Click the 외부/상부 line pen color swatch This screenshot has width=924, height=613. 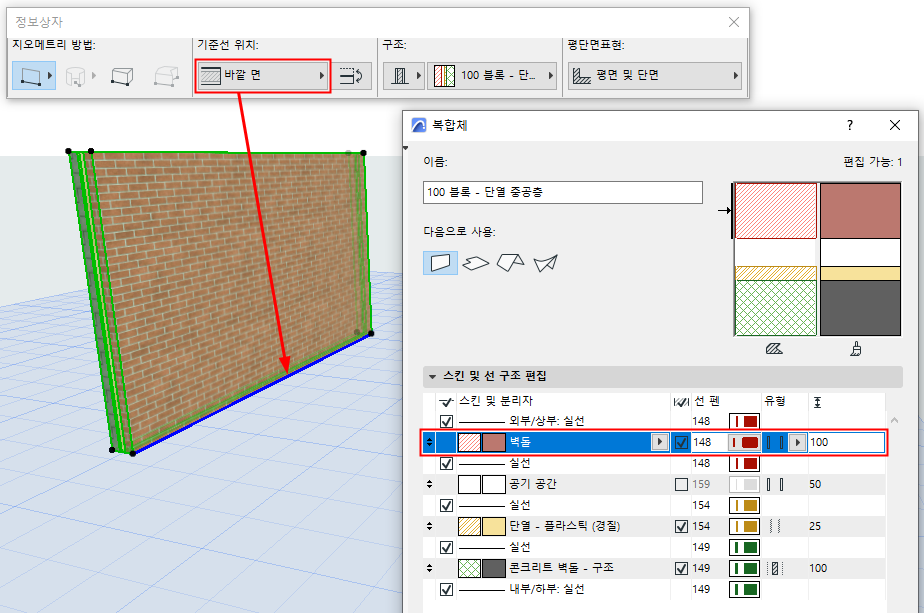(x=744, y=421)
